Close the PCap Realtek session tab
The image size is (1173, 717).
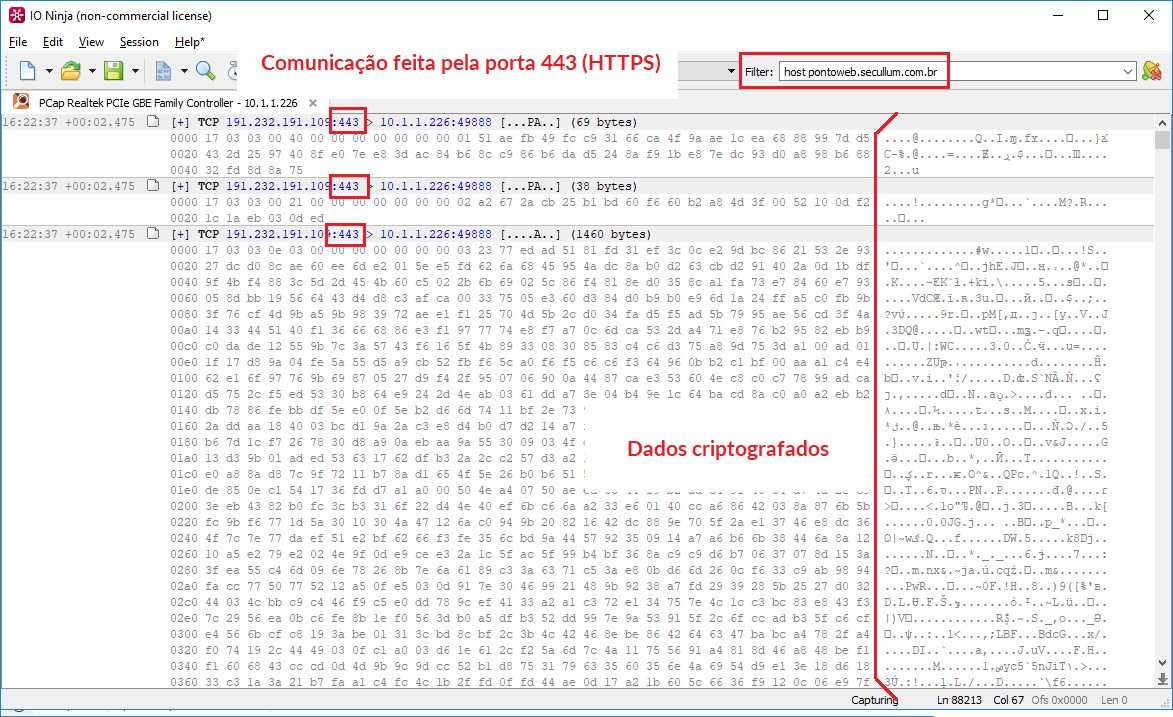[312, 103]
